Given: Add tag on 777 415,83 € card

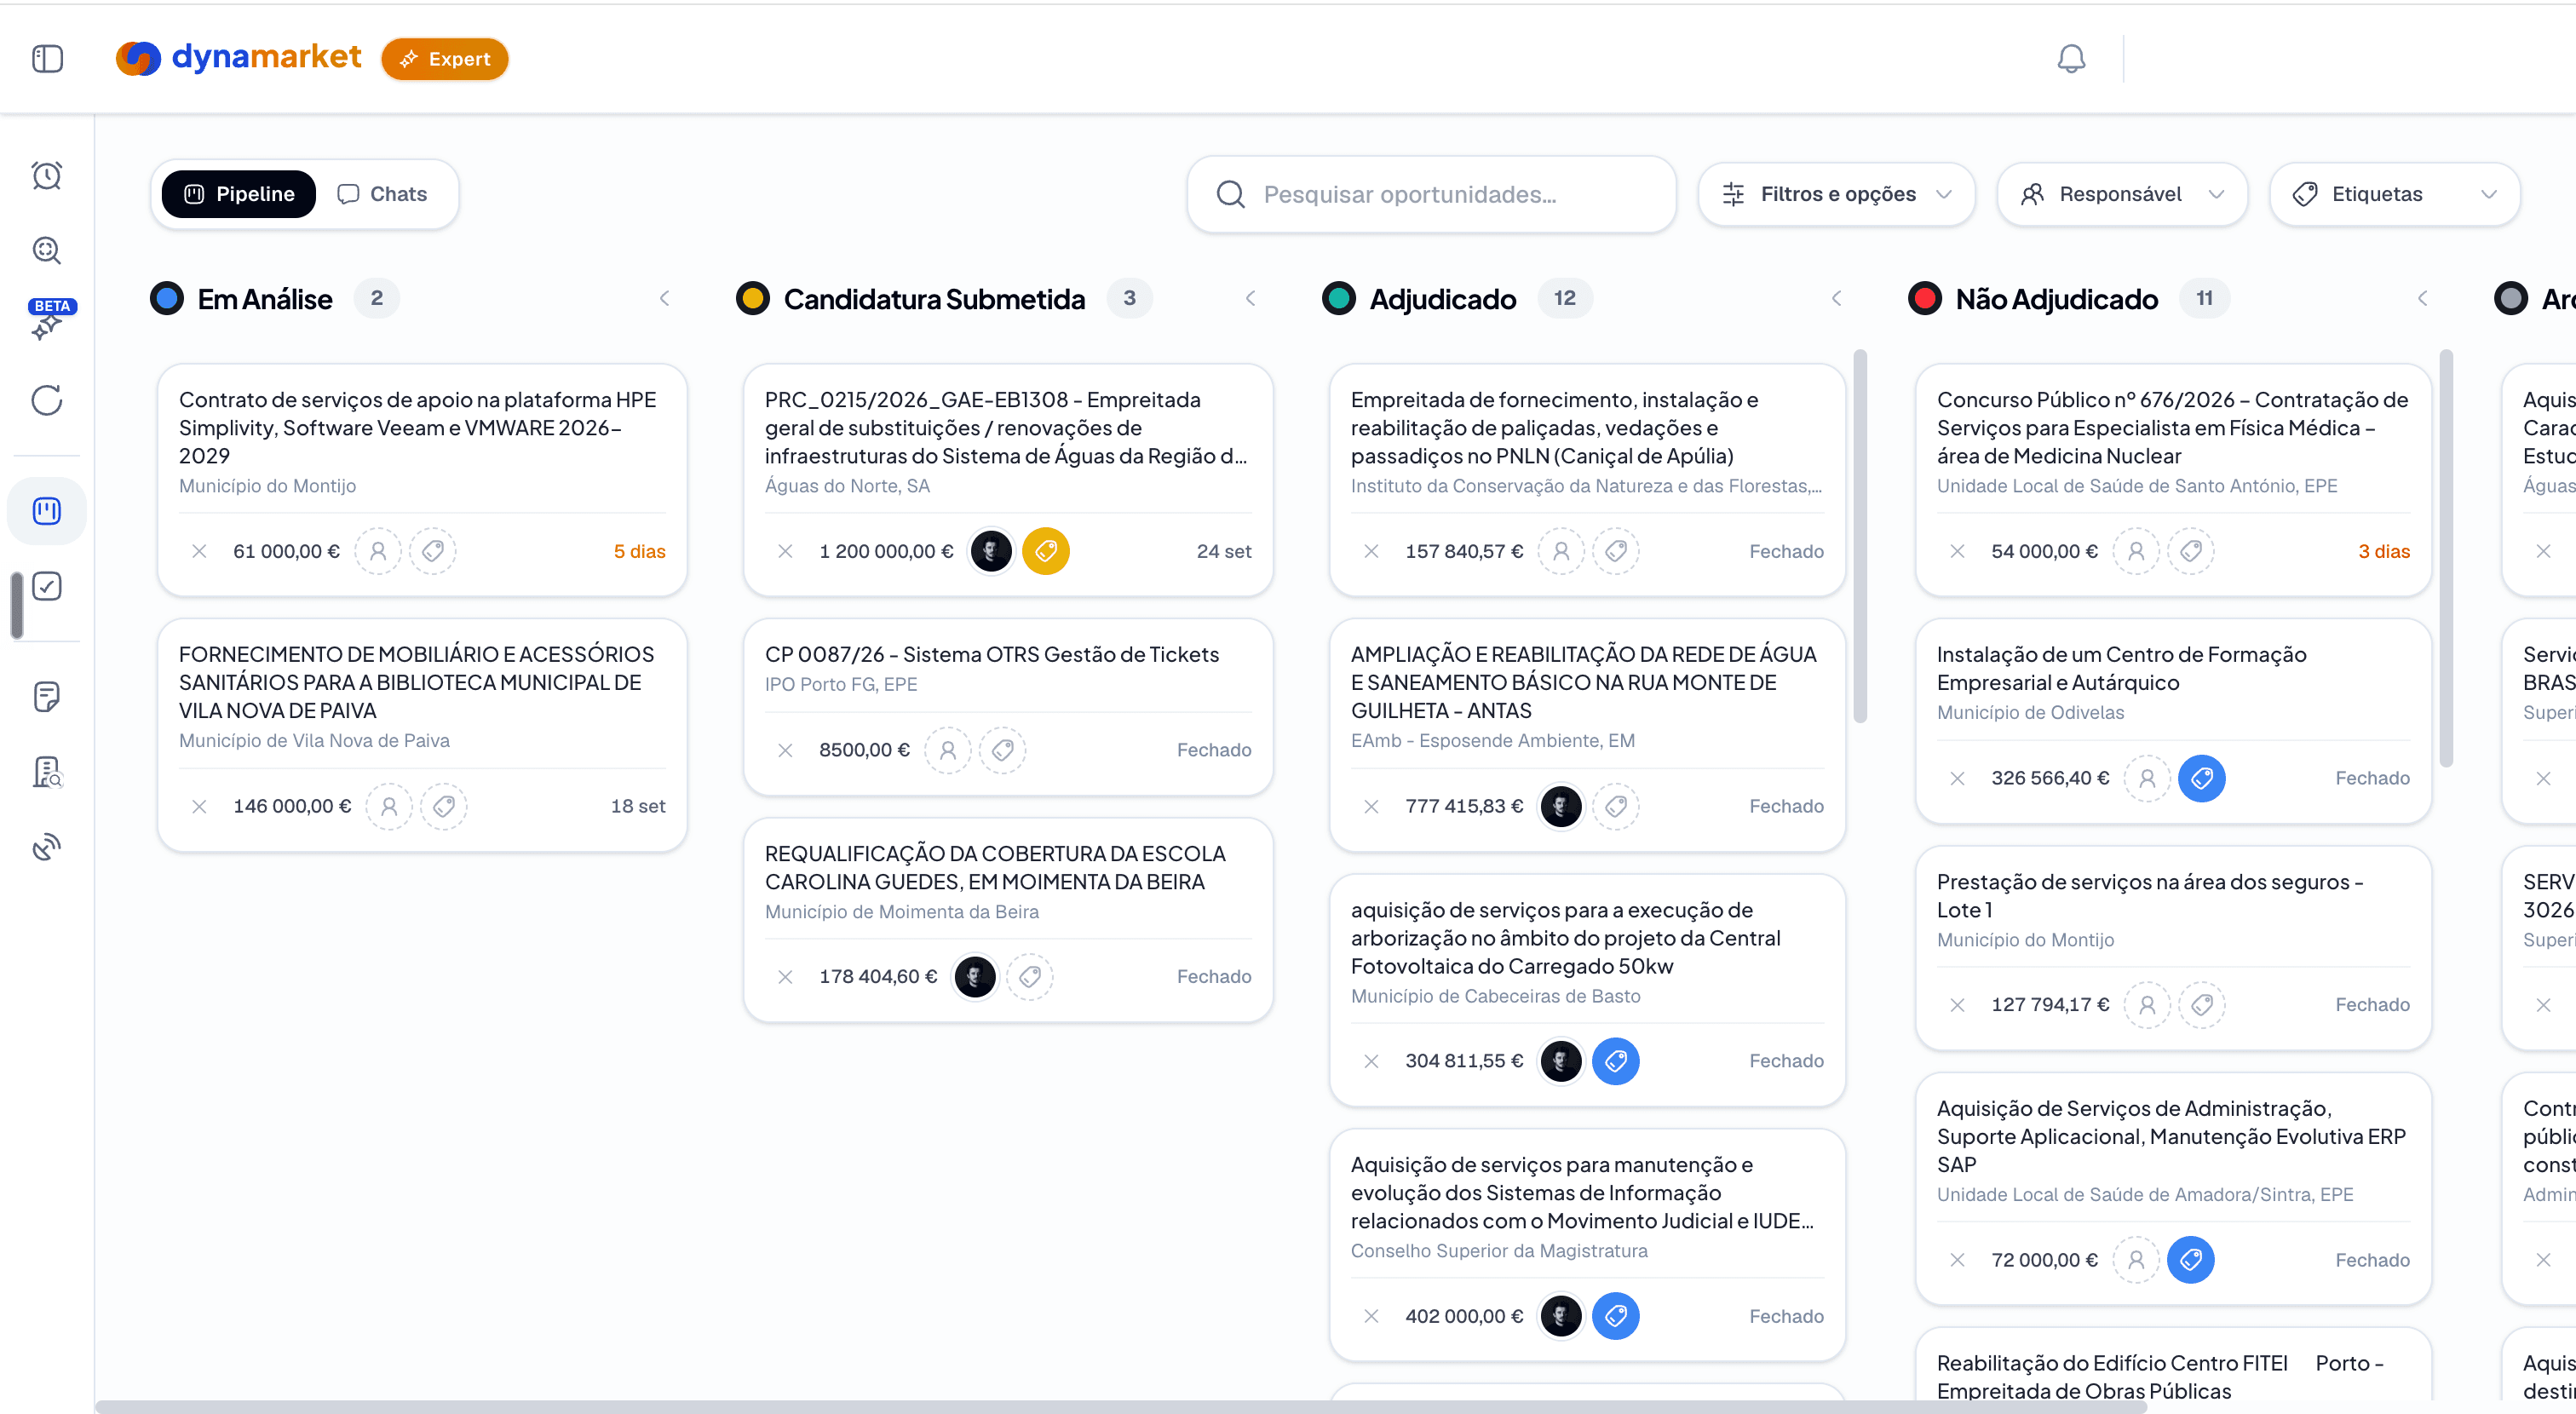Looking at the screenshot, I should 1616,806.
